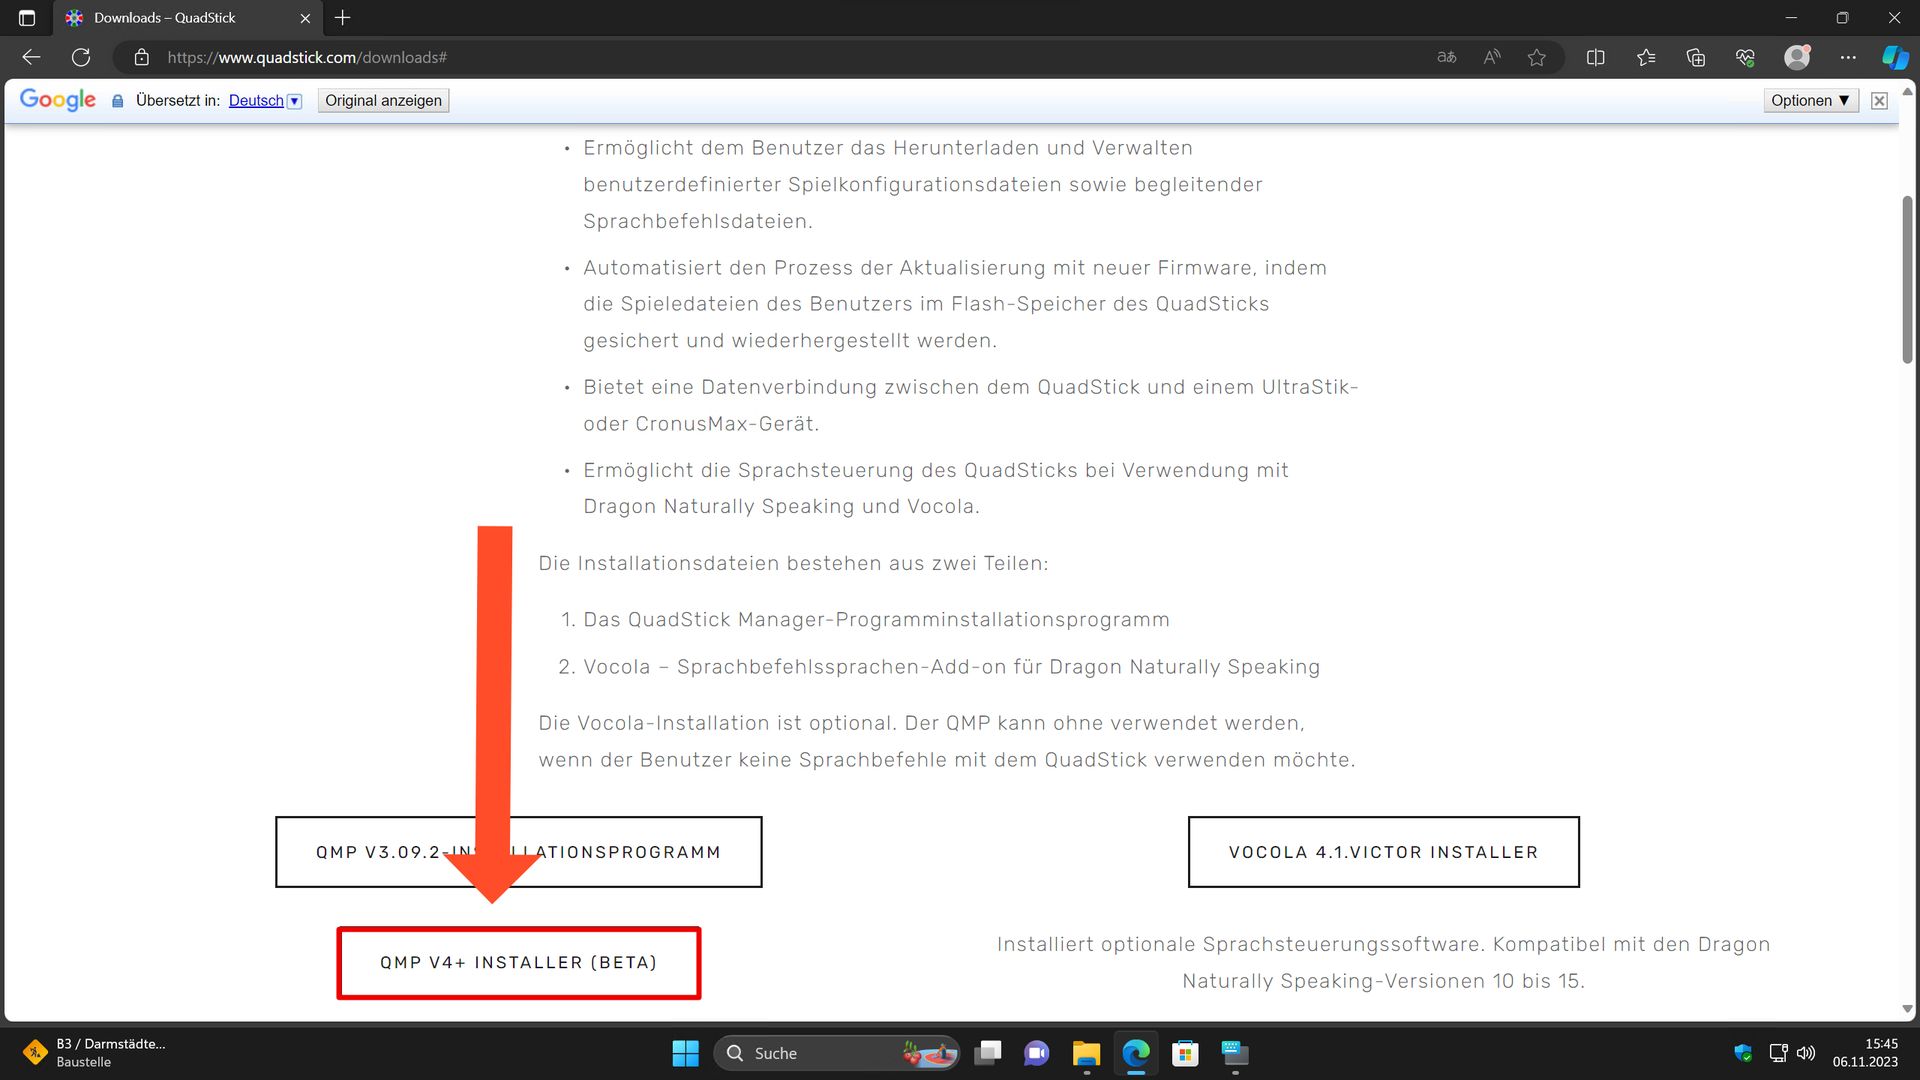
Task: View site information lock icon
Action: (x=142, y=57)
